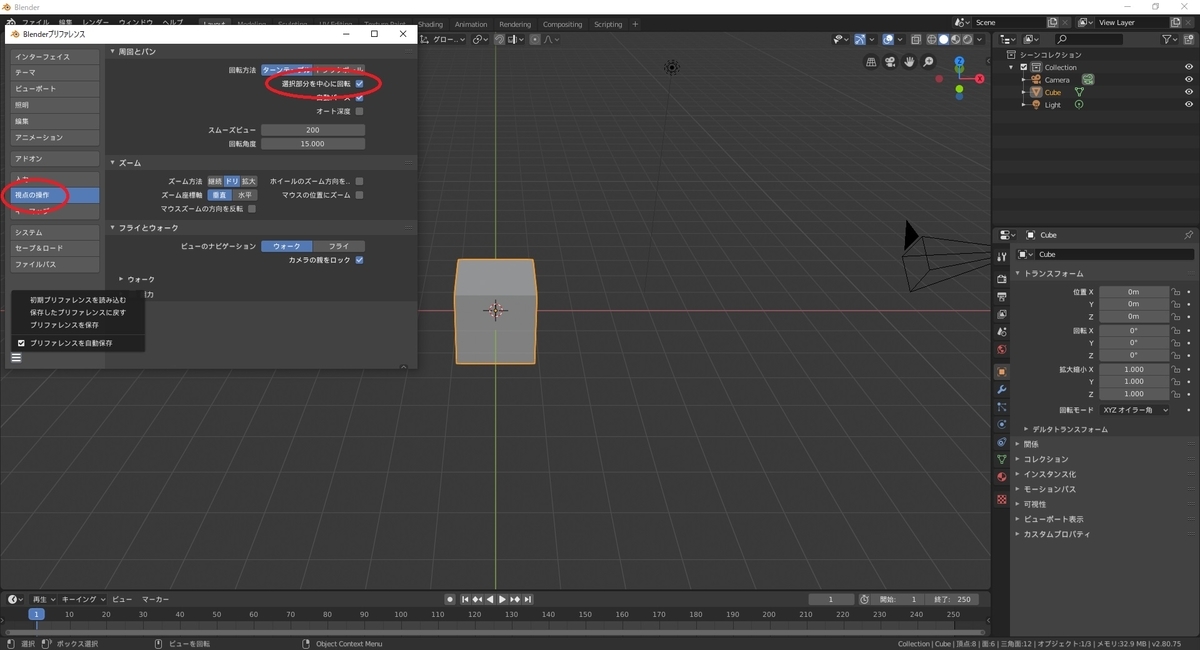Image resolution: width=1200 pixels, height=650 pixels.
Task: Toggle the マウスの位置にズーム checkbox
Action: [x=359, y=195]
